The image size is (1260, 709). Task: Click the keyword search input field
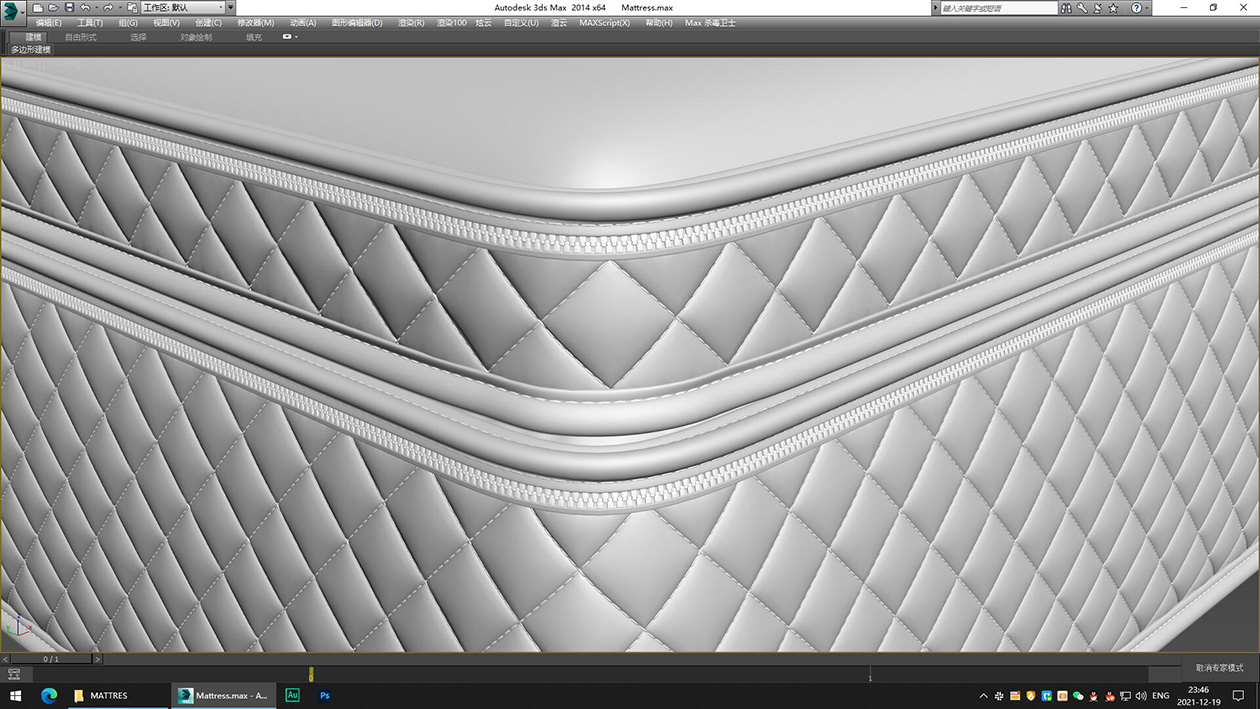998,8
